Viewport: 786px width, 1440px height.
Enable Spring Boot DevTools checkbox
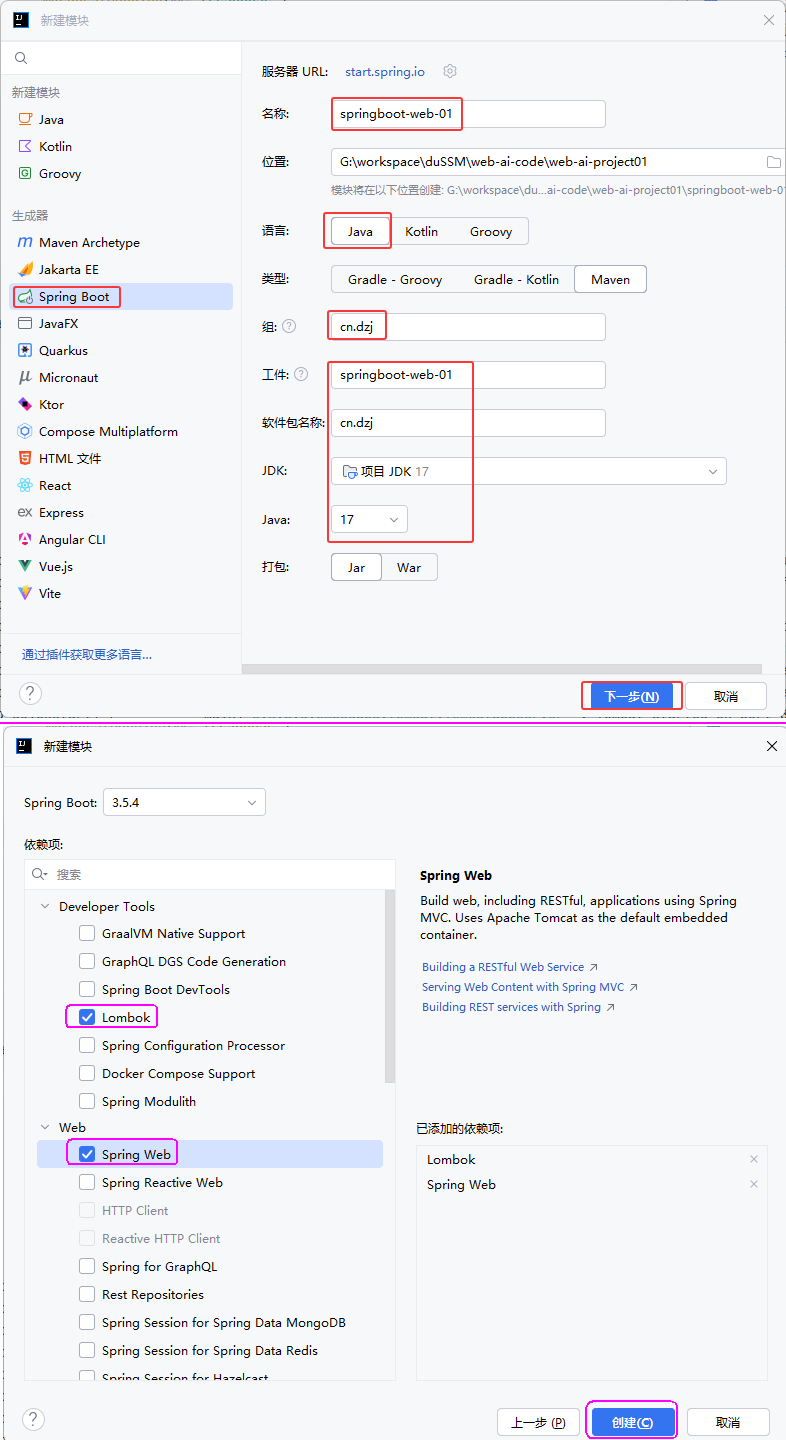point(87,990)
